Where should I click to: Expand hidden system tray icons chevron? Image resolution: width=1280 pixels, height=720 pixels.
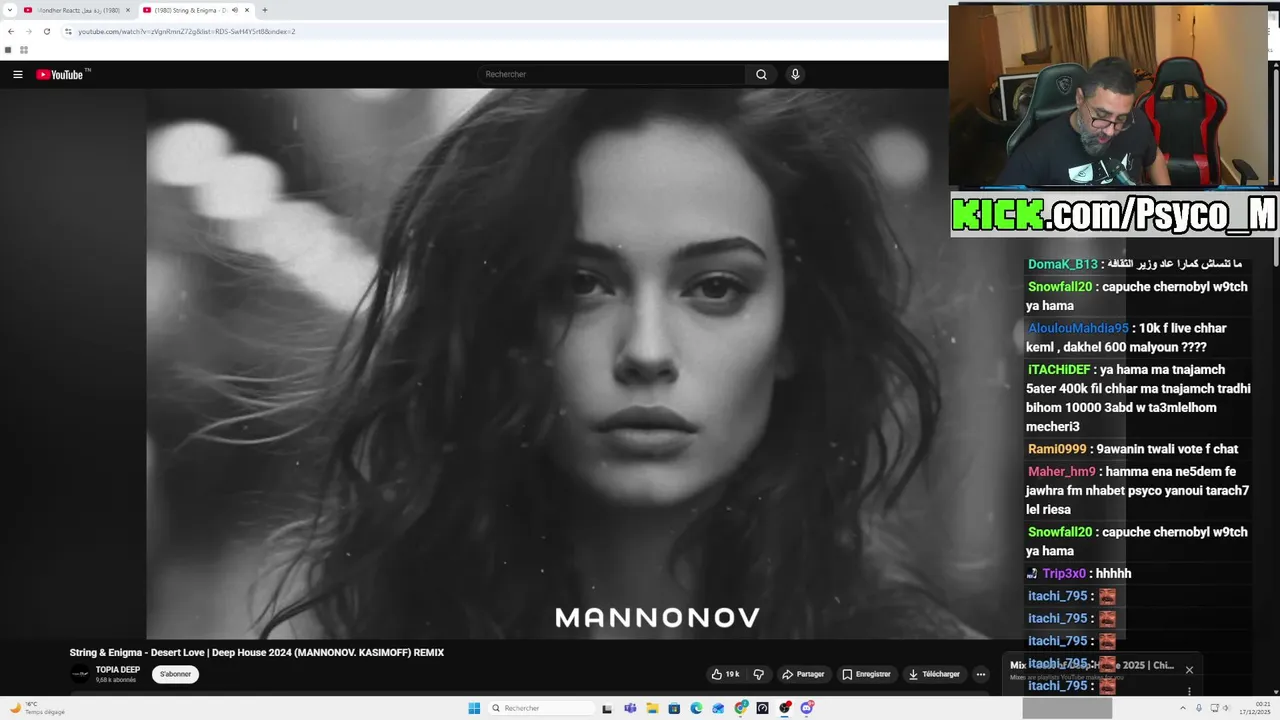click(x=1183, y=708)
